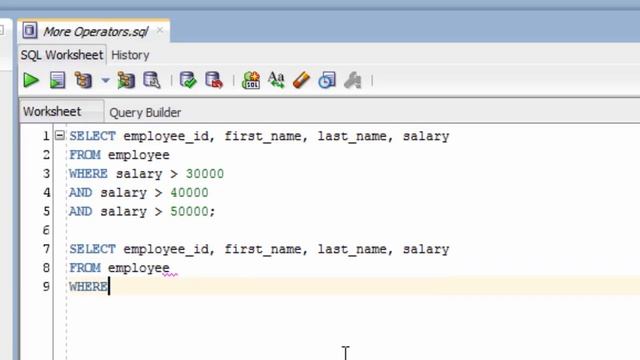640x360 pixels.
Task: Click the Rollback icon
Action: click(214, 80)
